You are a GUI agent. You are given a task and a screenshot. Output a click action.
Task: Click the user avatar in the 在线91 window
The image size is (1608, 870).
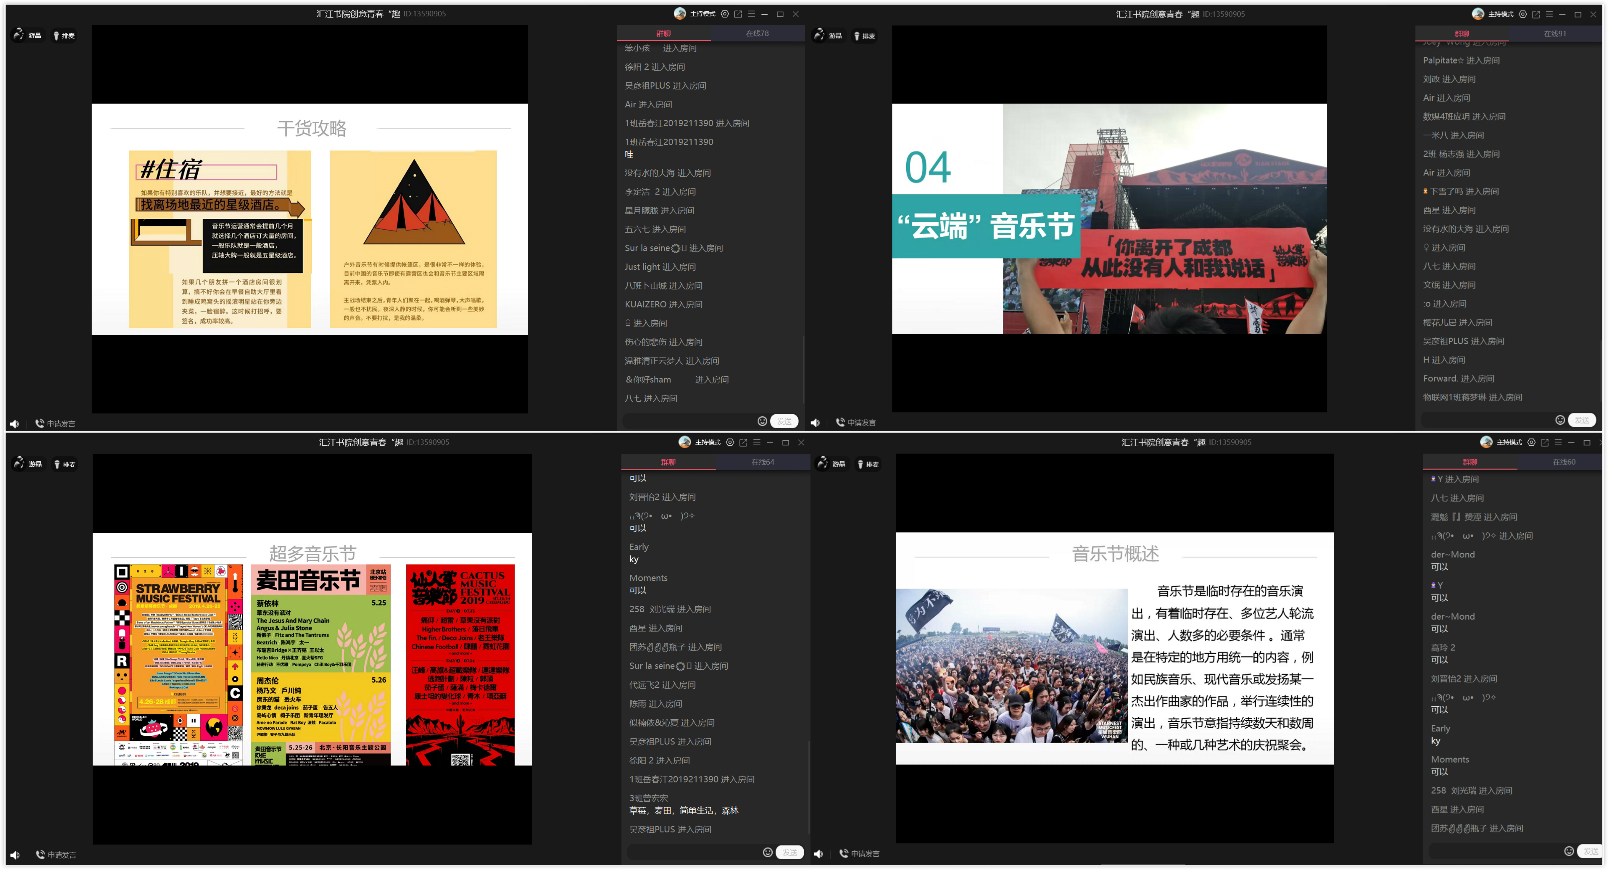[x=1478, y=14]
